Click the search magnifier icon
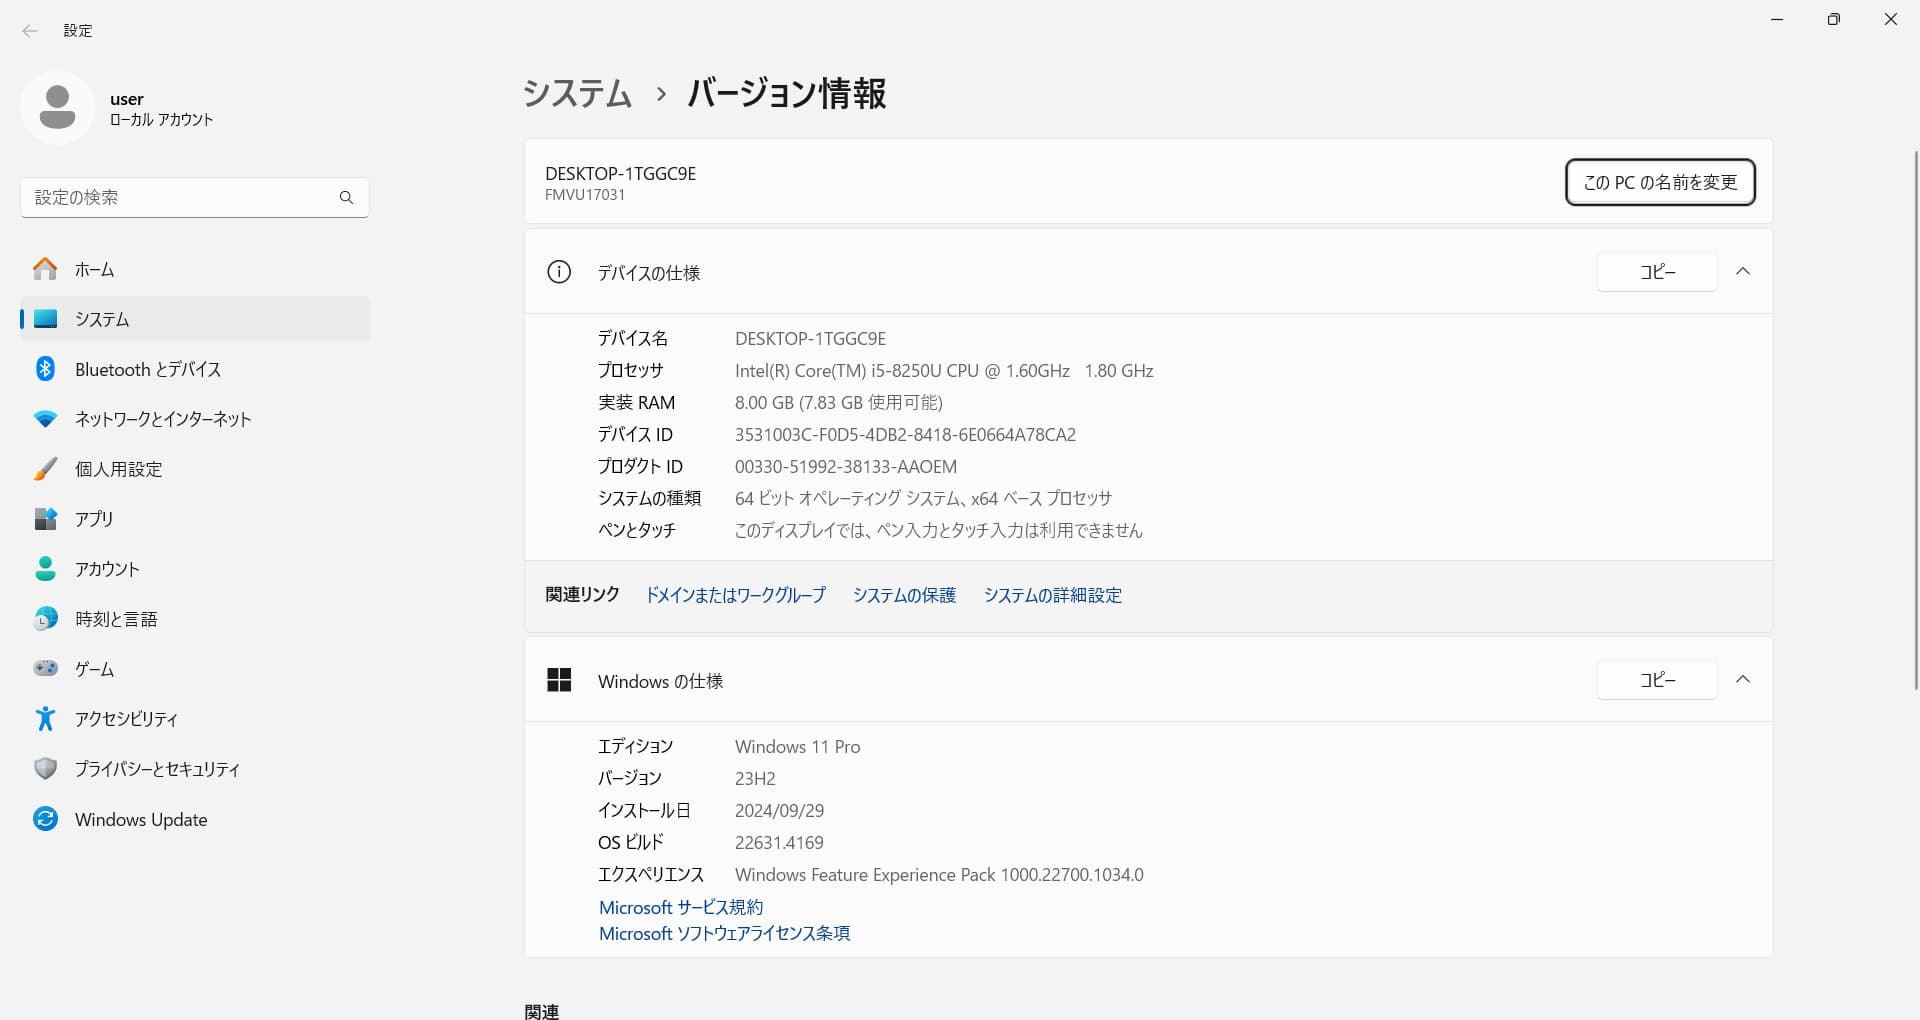This screenshot has width=1920, height=1020. point(346,197)
